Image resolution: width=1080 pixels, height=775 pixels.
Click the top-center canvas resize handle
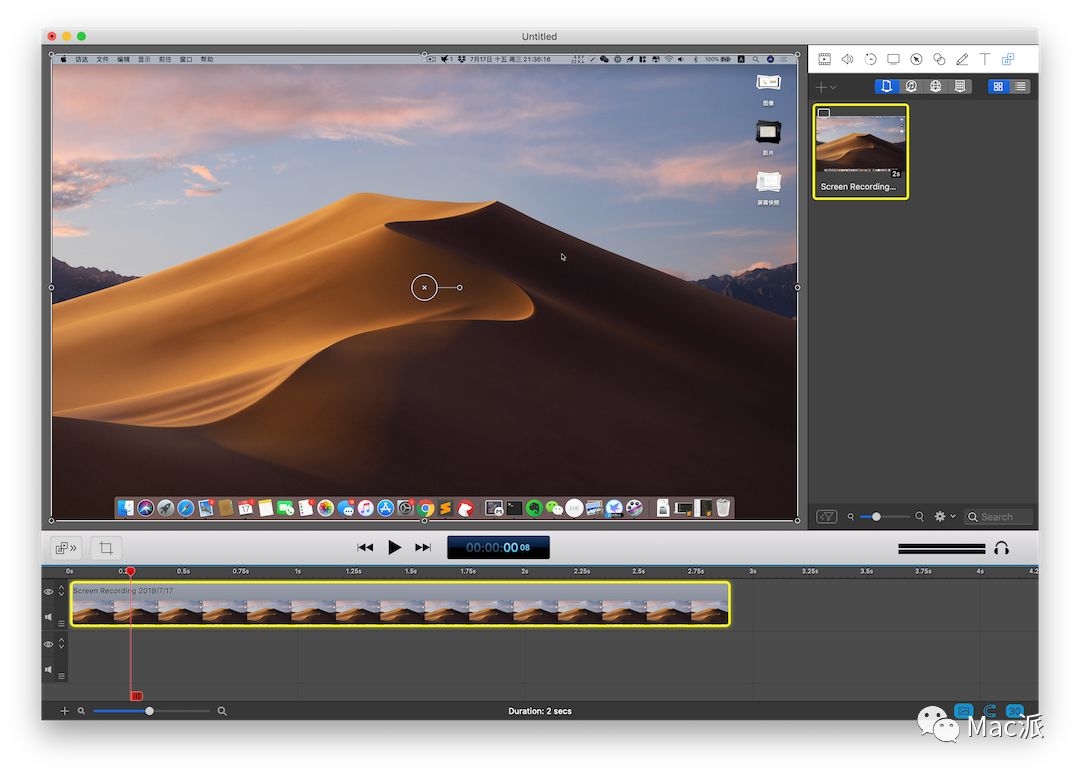424,54
